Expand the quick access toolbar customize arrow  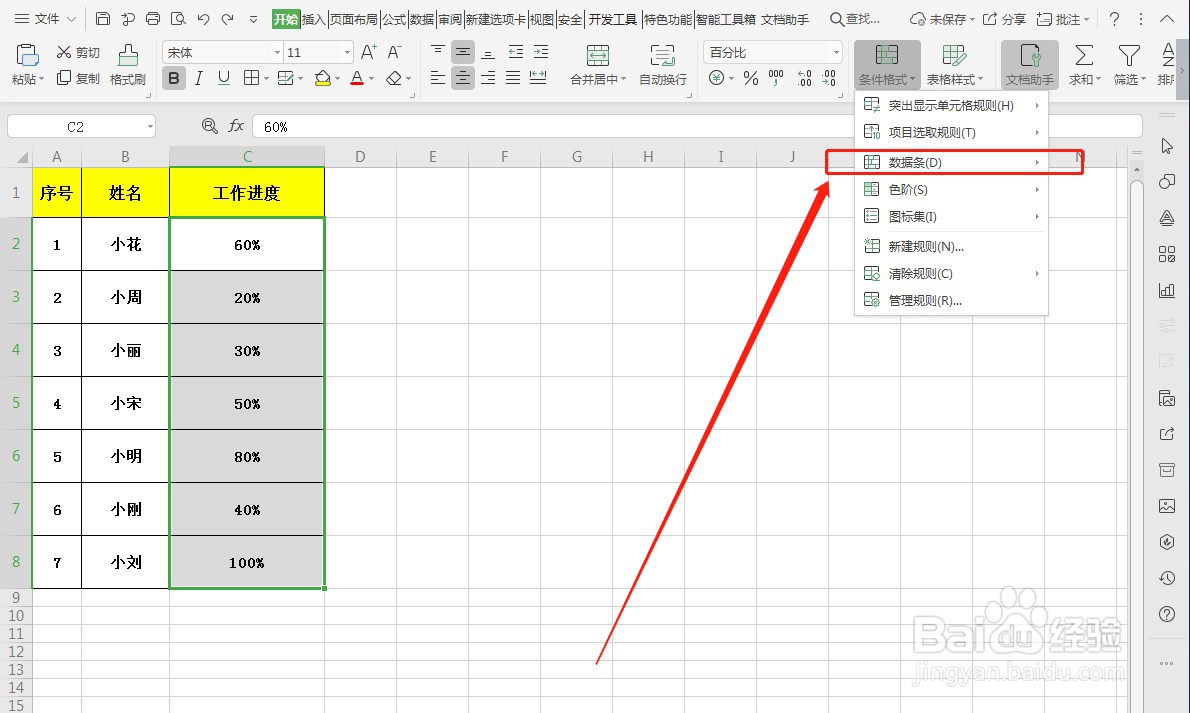coord(253,19)
